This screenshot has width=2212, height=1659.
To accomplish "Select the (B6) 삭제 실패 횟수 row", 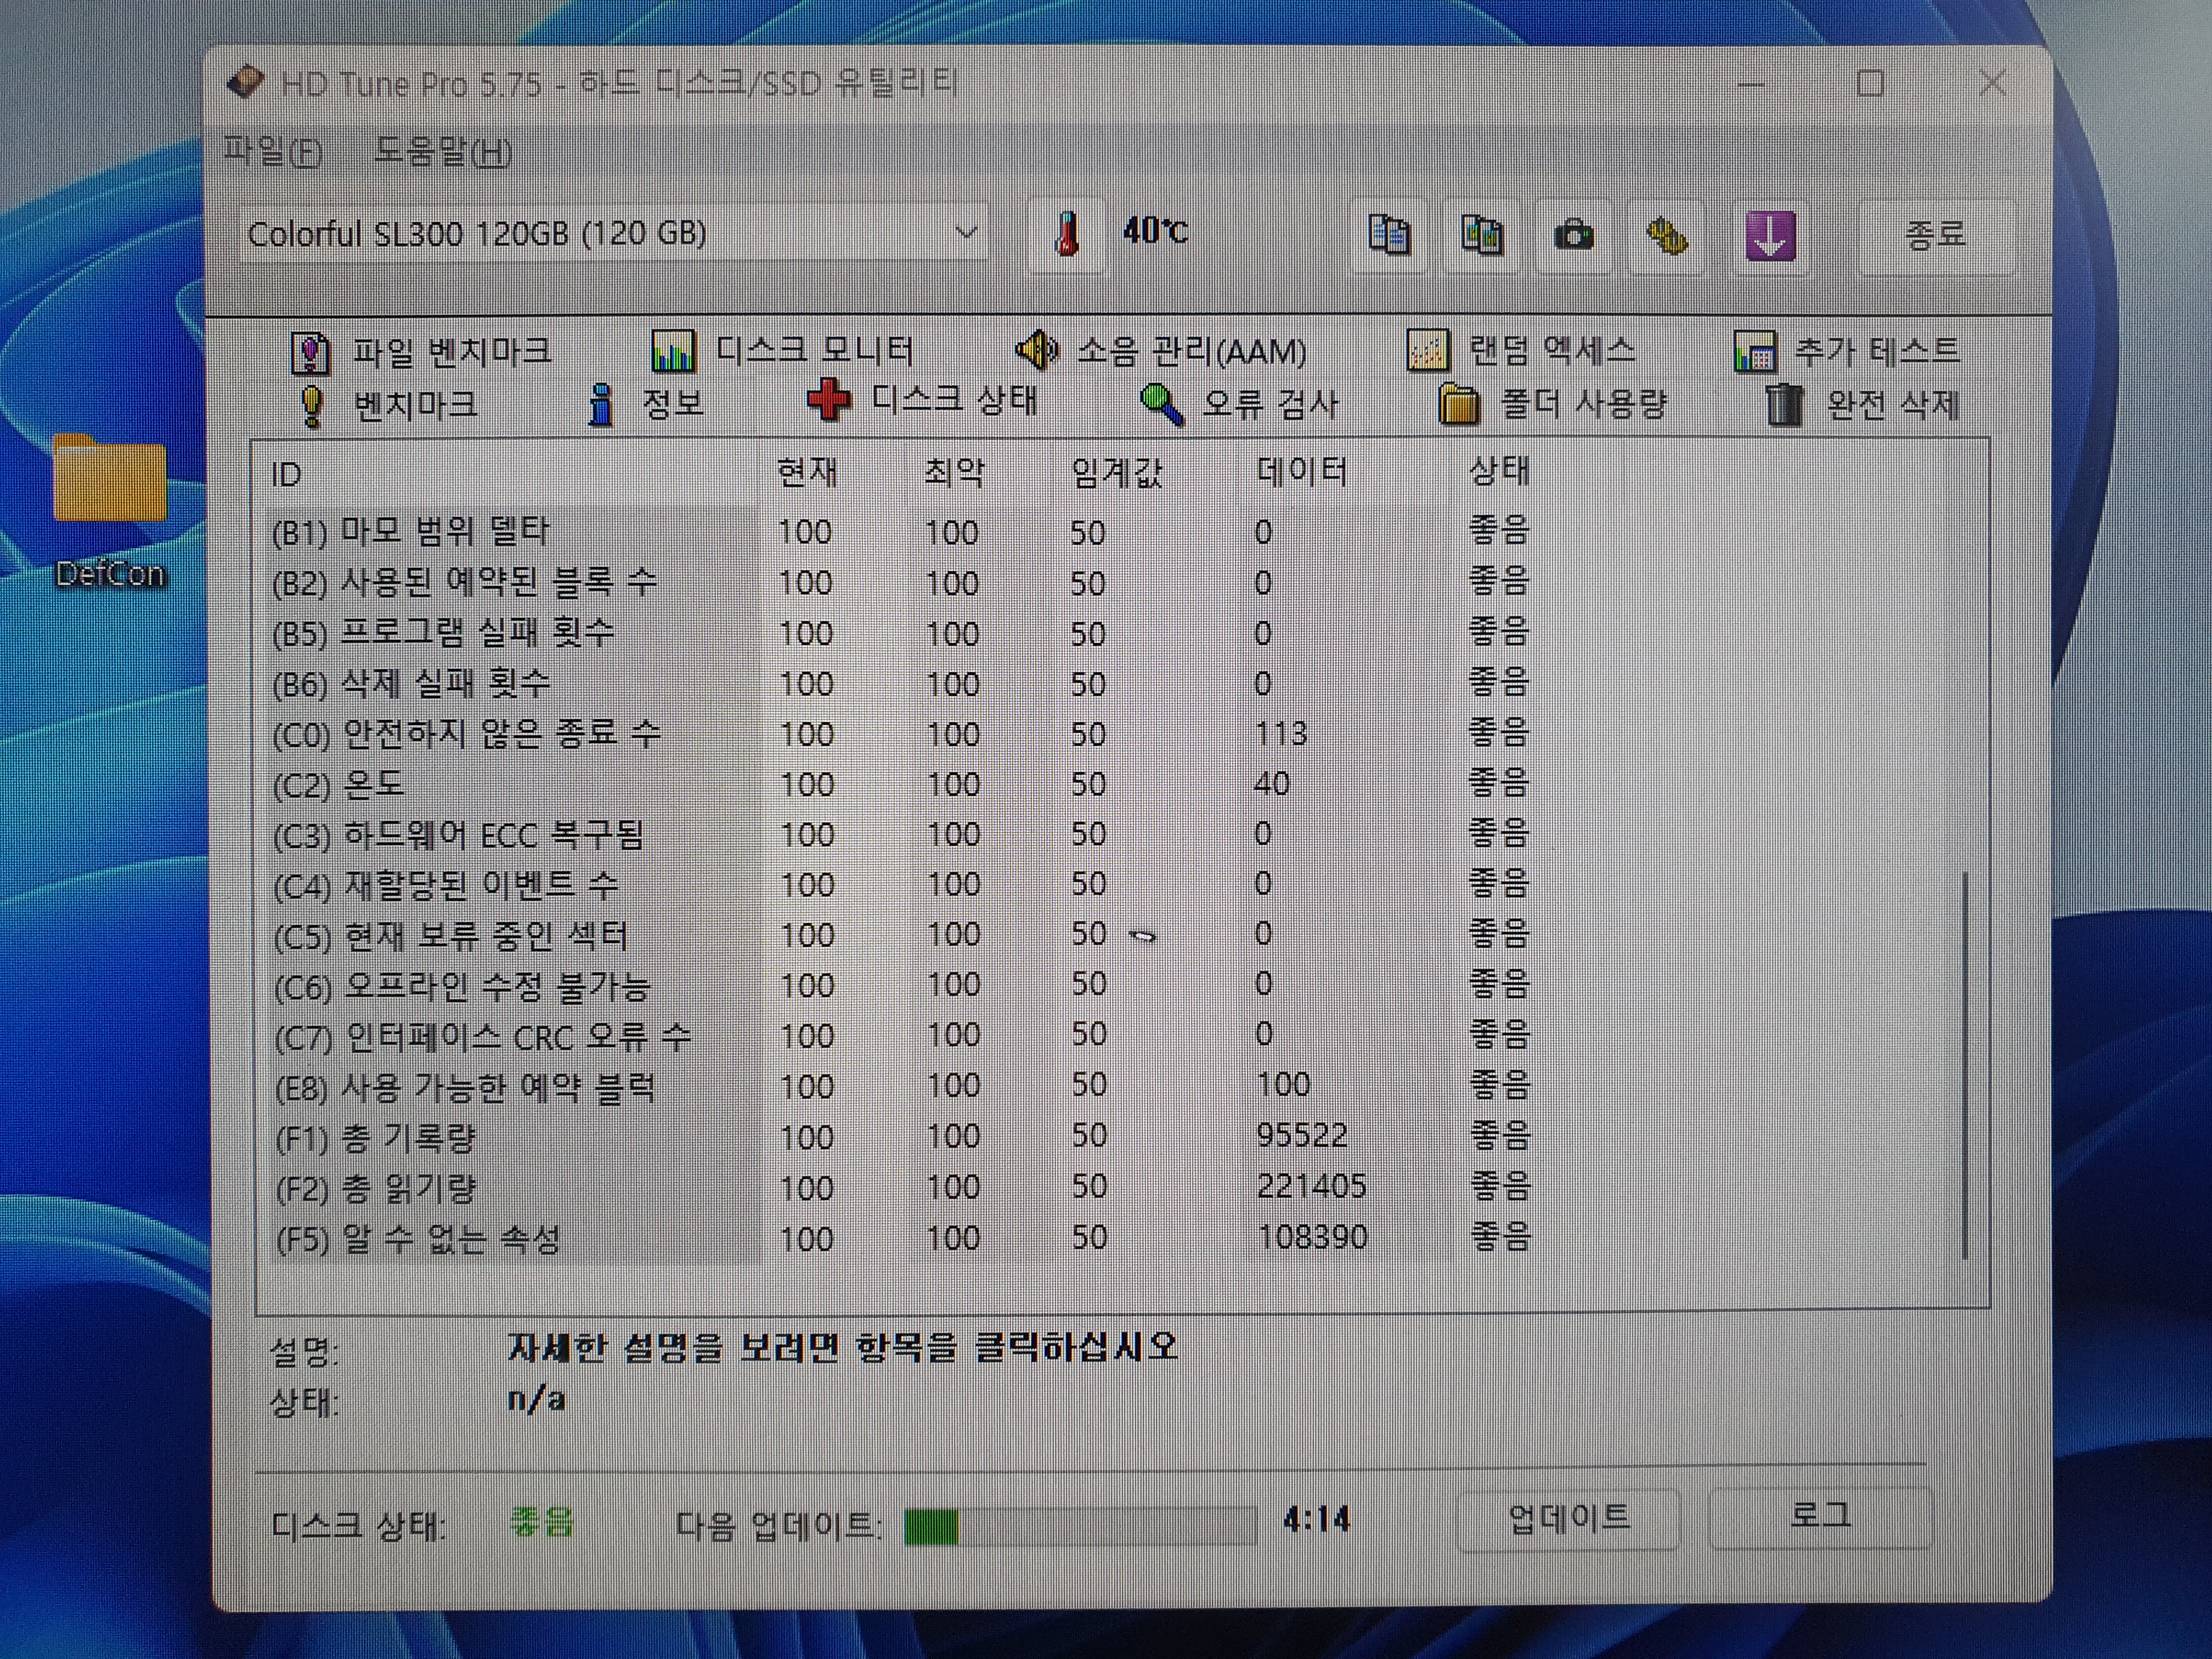I will pyautogui.click(x=900, y=683).
